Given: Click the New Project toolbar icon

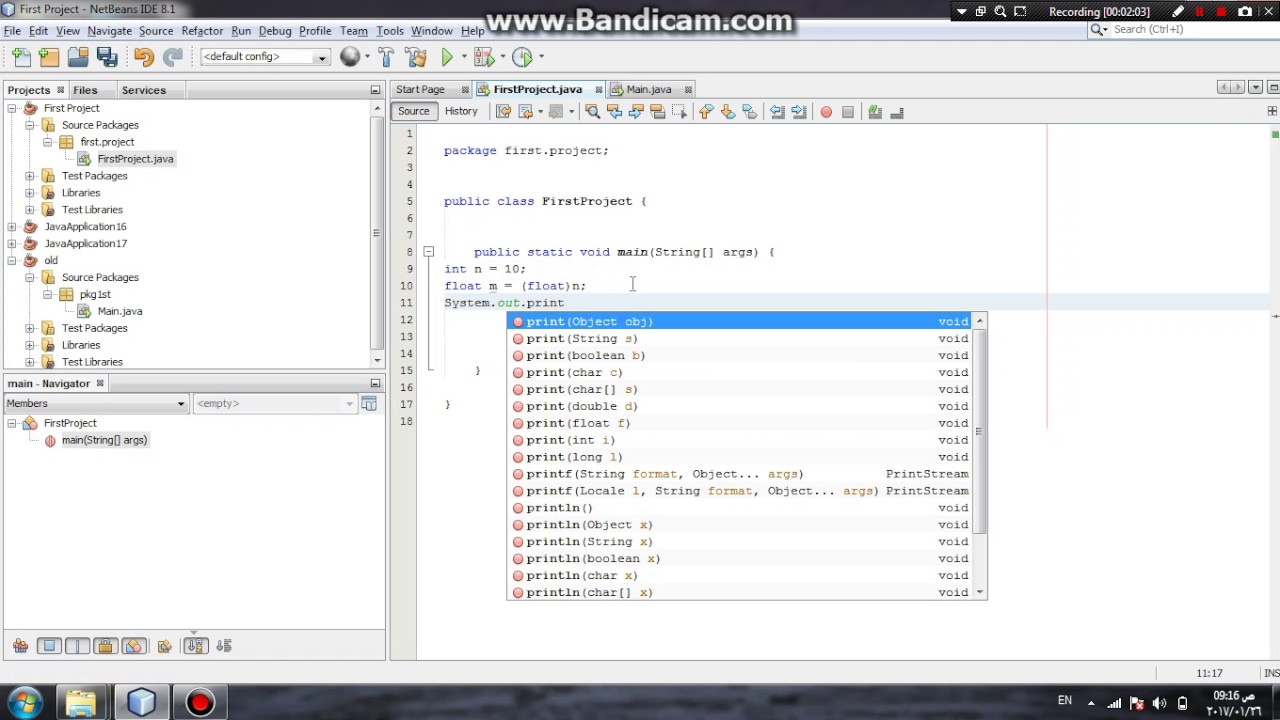Looking at the screenshot, I should tap(49, 57).
